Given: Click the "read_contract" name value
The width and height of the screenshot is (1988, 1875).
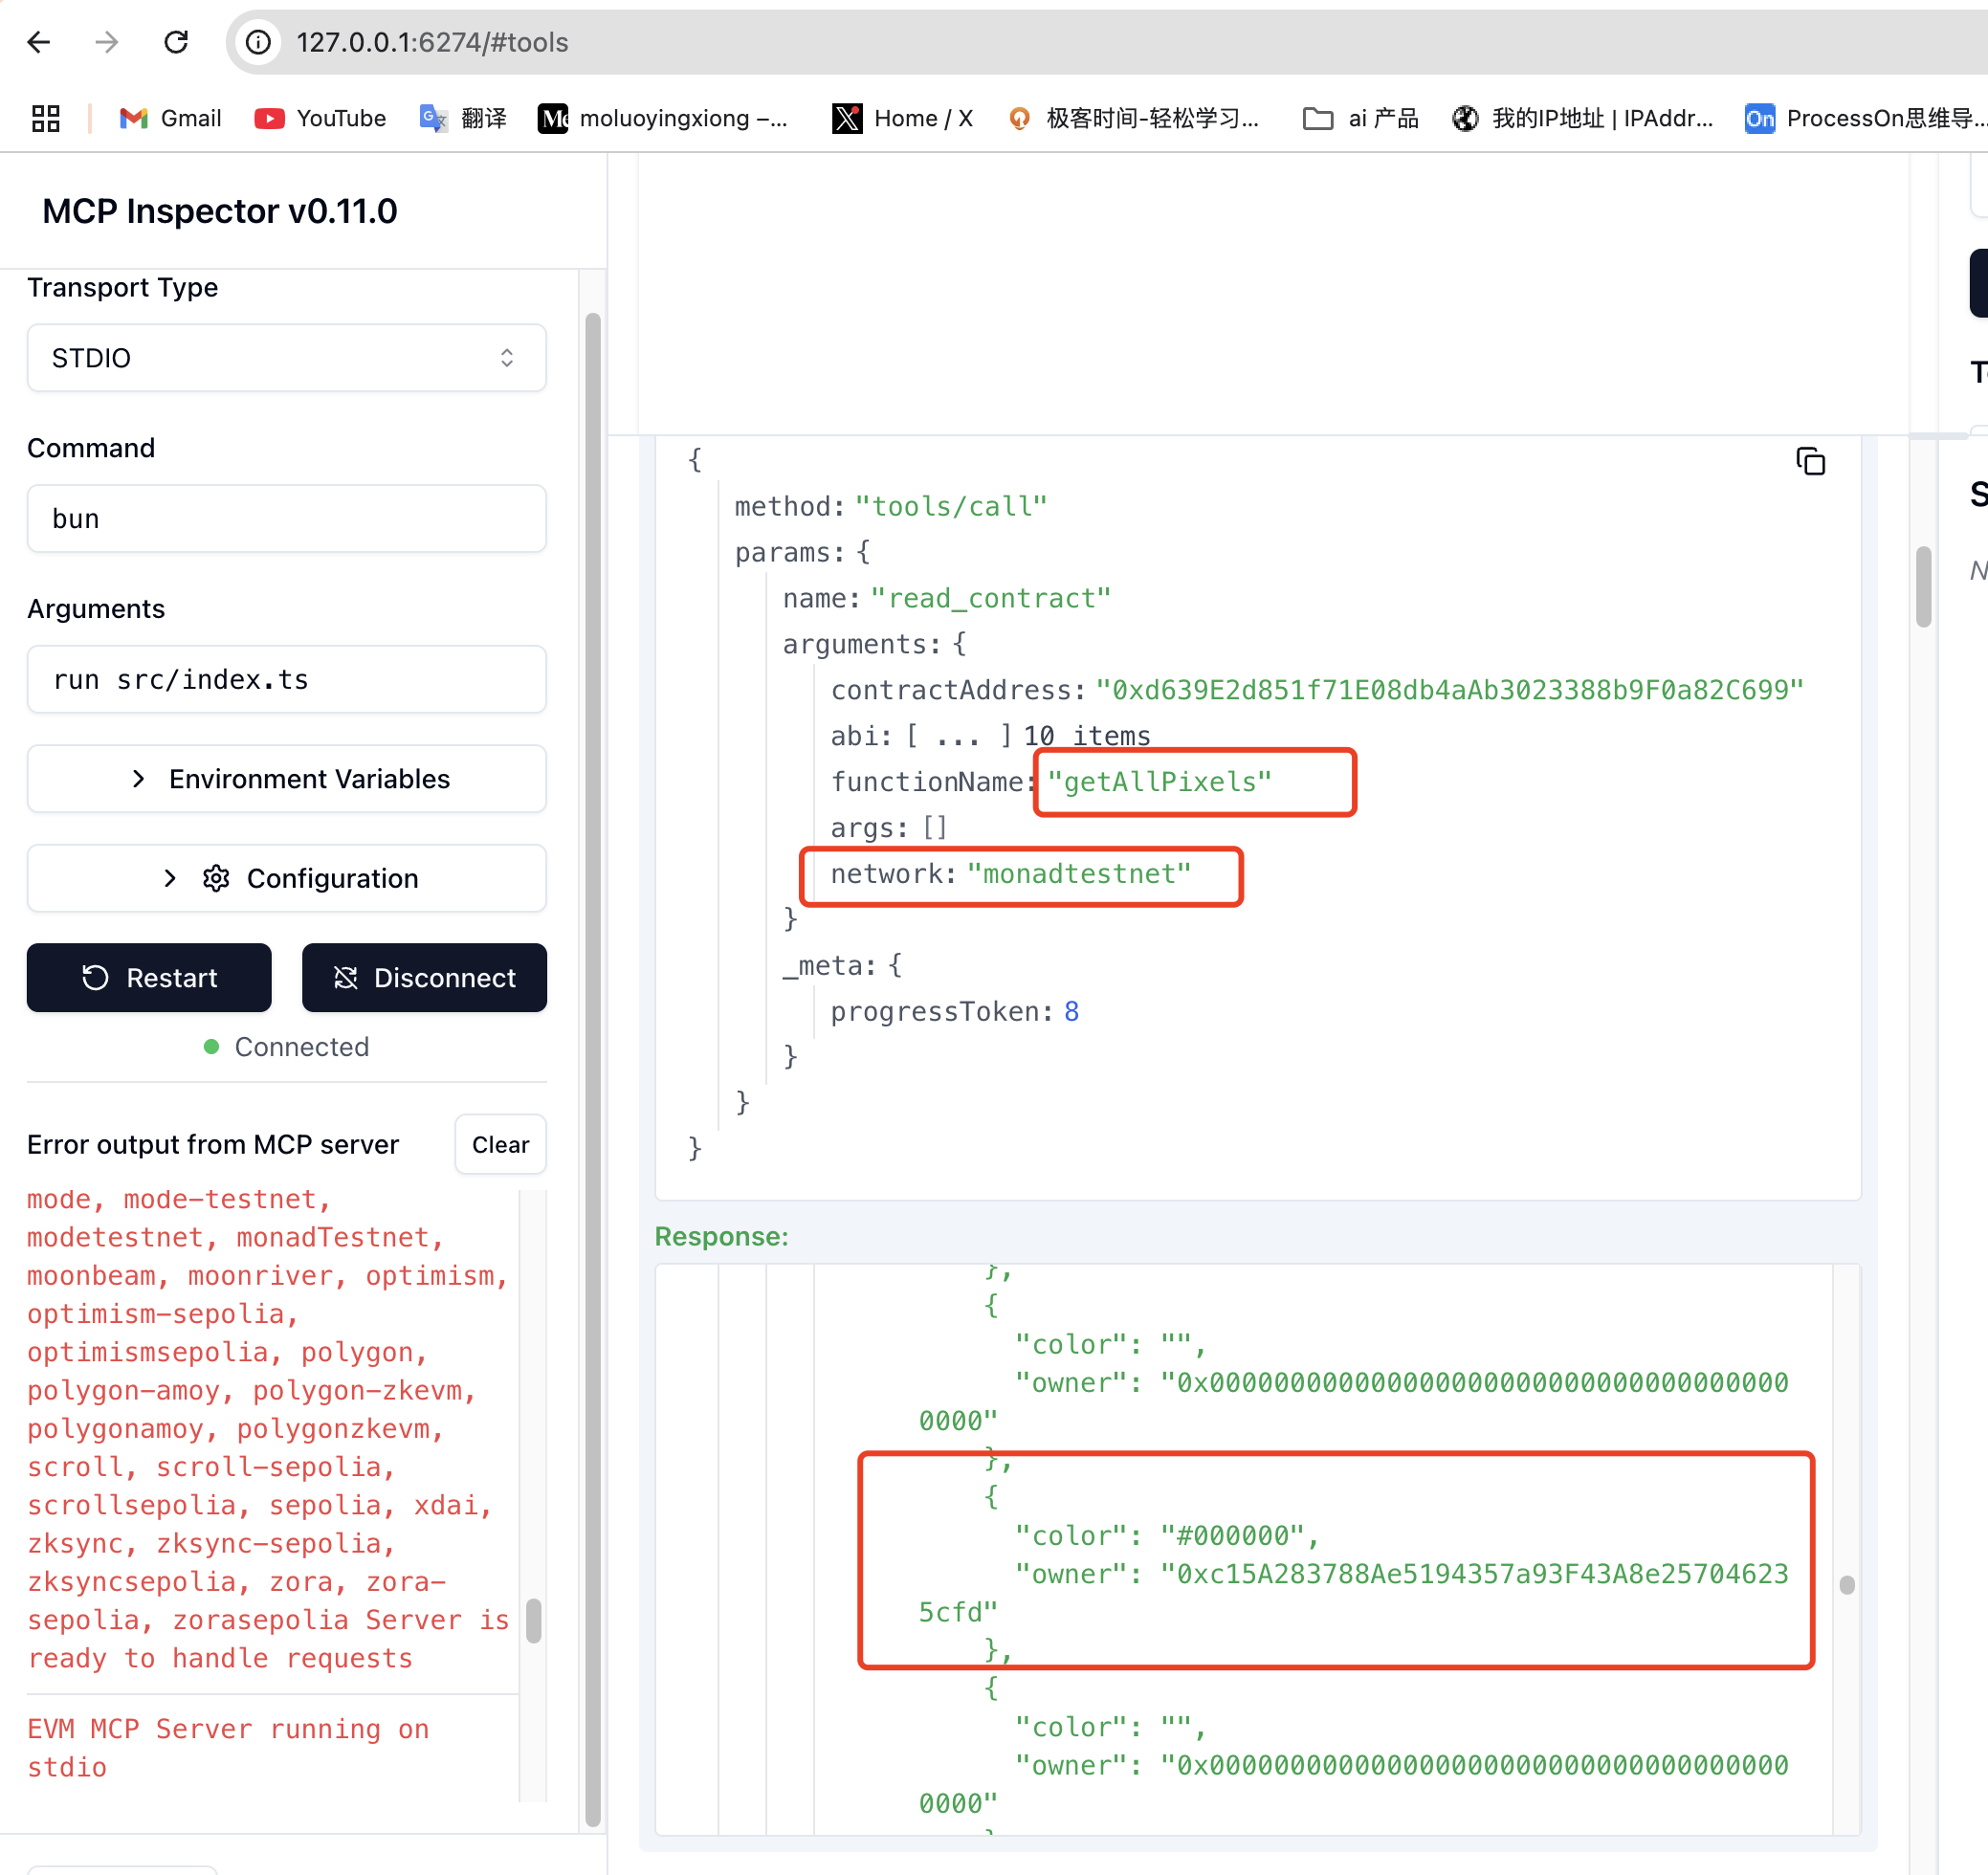Looking at the screenshot, I should click(x=991, y=598).
